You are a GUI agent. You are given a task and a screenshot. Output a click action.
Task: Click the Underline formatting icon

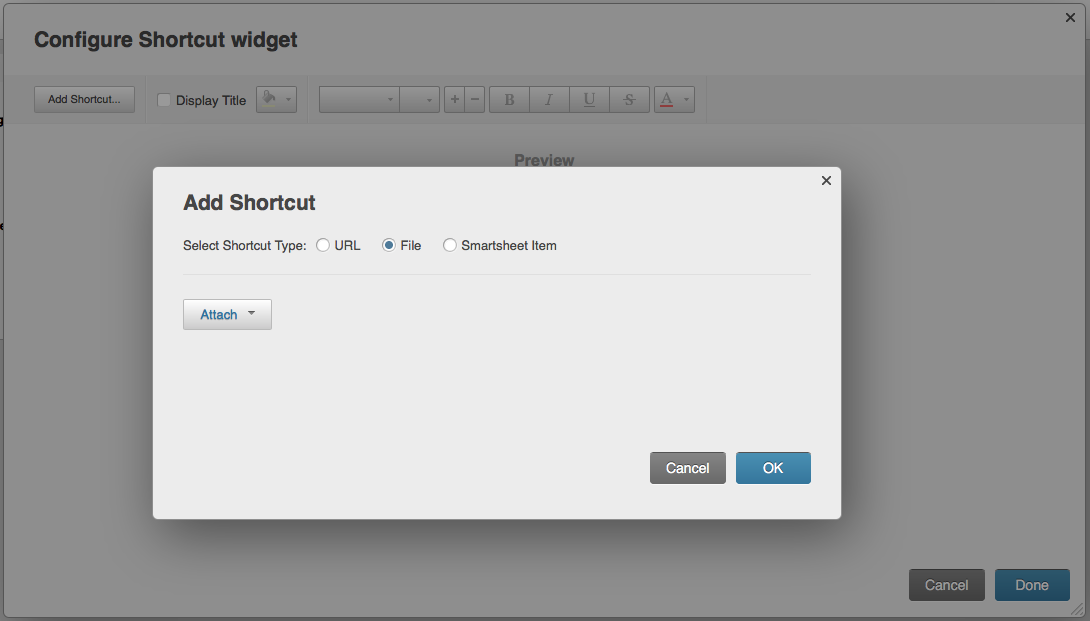coord(589,99)
